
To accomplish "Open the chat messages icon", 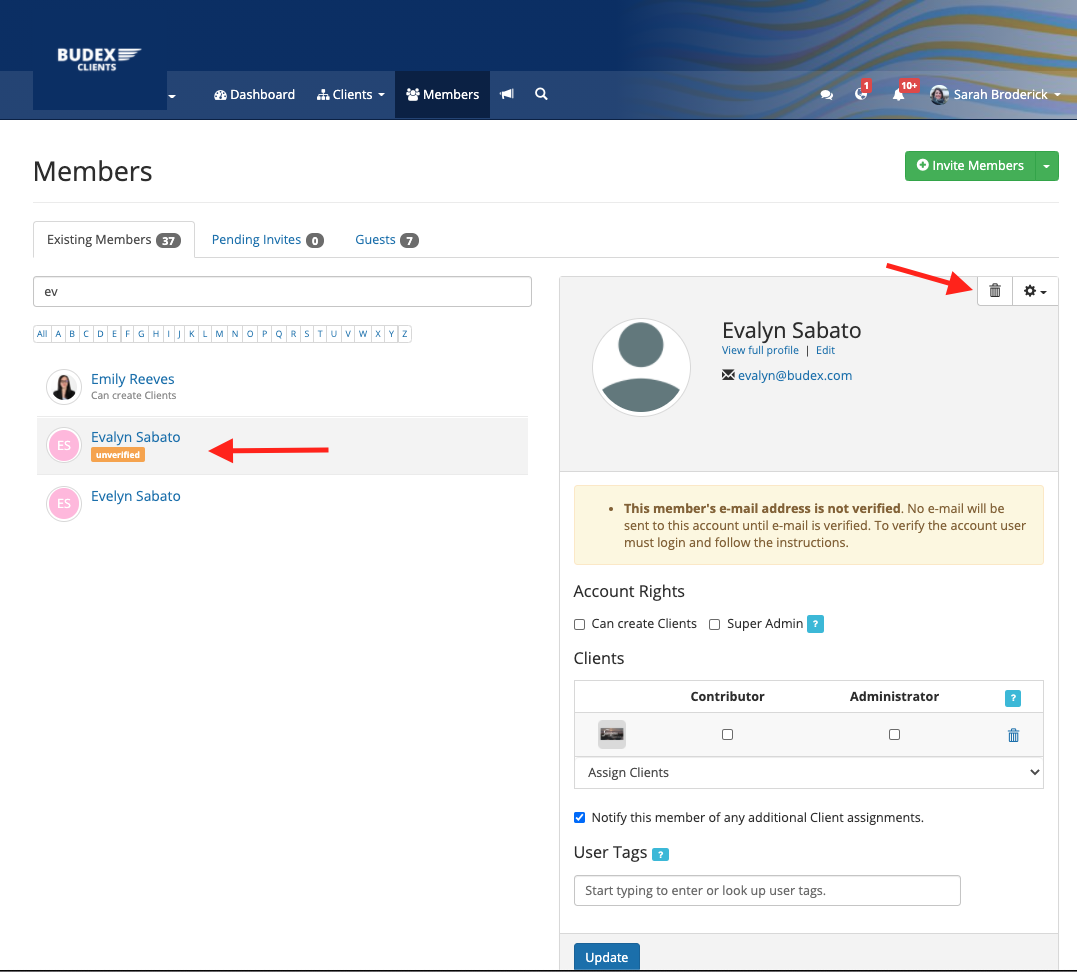I will [x=826, y=94].
